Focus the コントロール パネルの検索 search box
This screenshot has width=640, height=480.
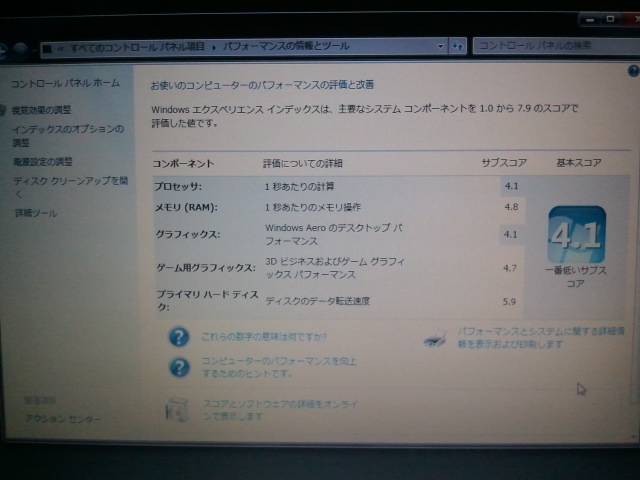[556, 45]
